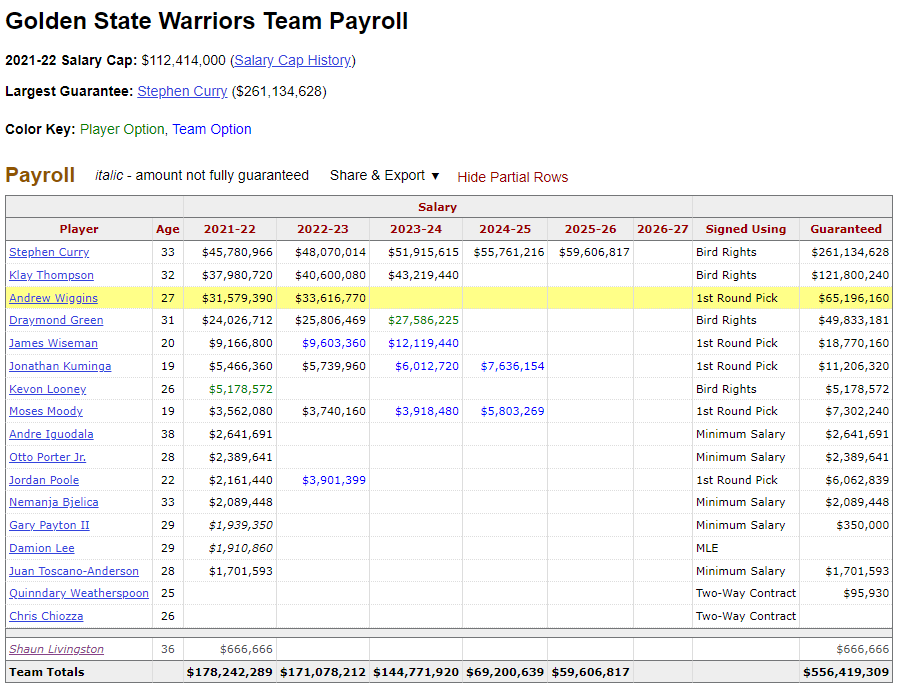This screenshot has height=690, width=901.
Task: Select Wiggins' guaranteed amount $65,196,160
Action: [x=854, y=298]
